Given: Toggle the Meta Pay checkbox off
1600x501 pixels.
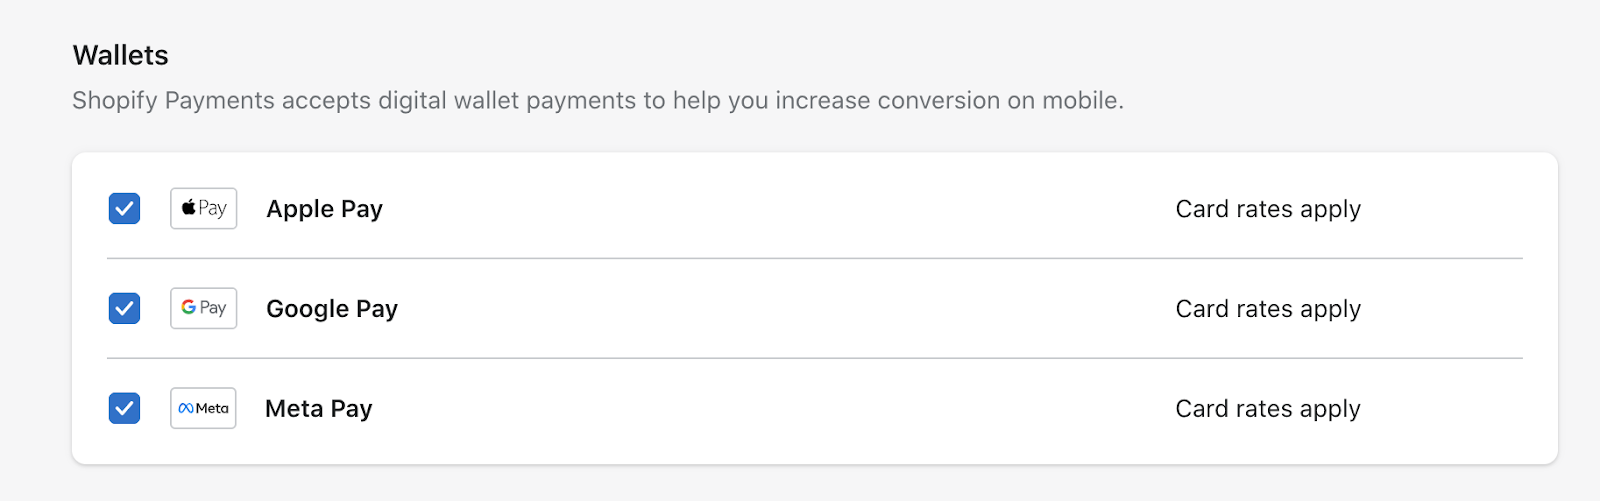Looking at the screenshot, I should [x=124, y=409].
